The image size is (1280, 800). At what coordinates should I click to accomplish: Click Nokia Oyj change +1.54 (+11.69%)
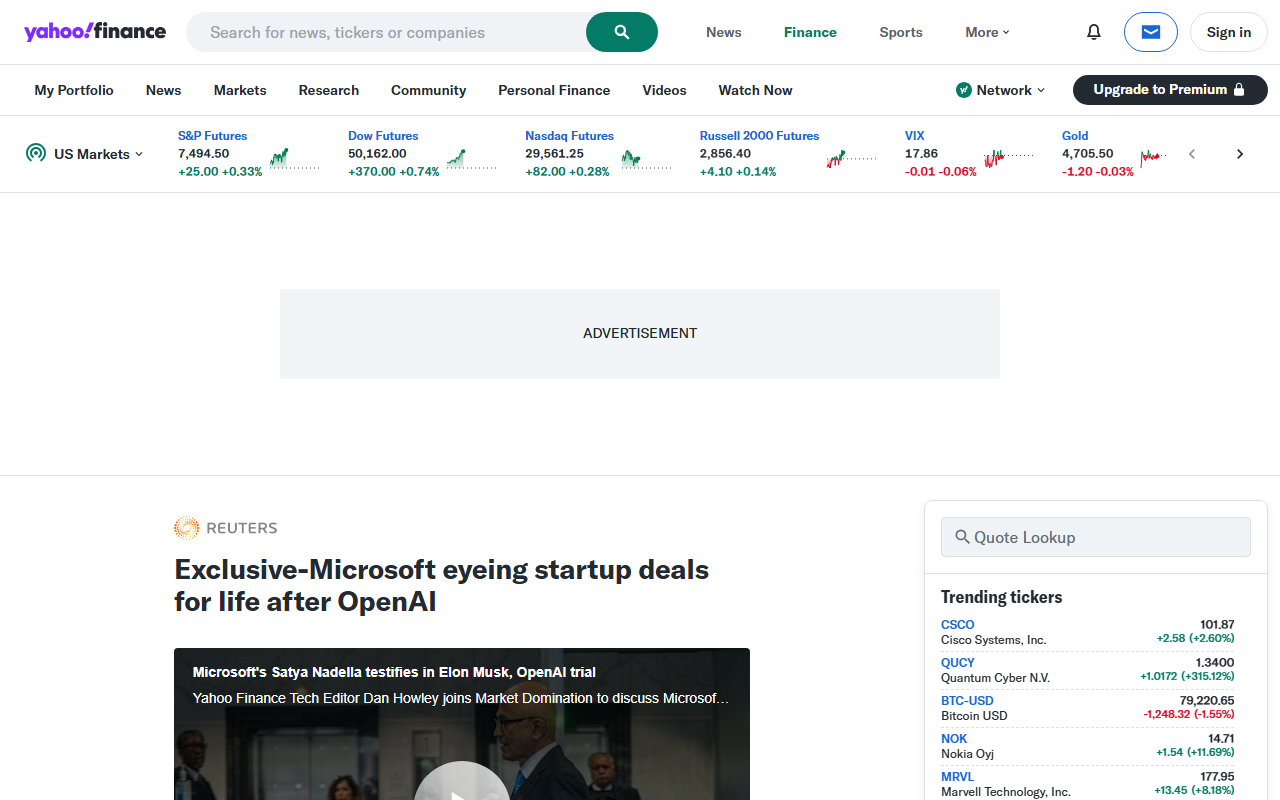pos(1195,752)
